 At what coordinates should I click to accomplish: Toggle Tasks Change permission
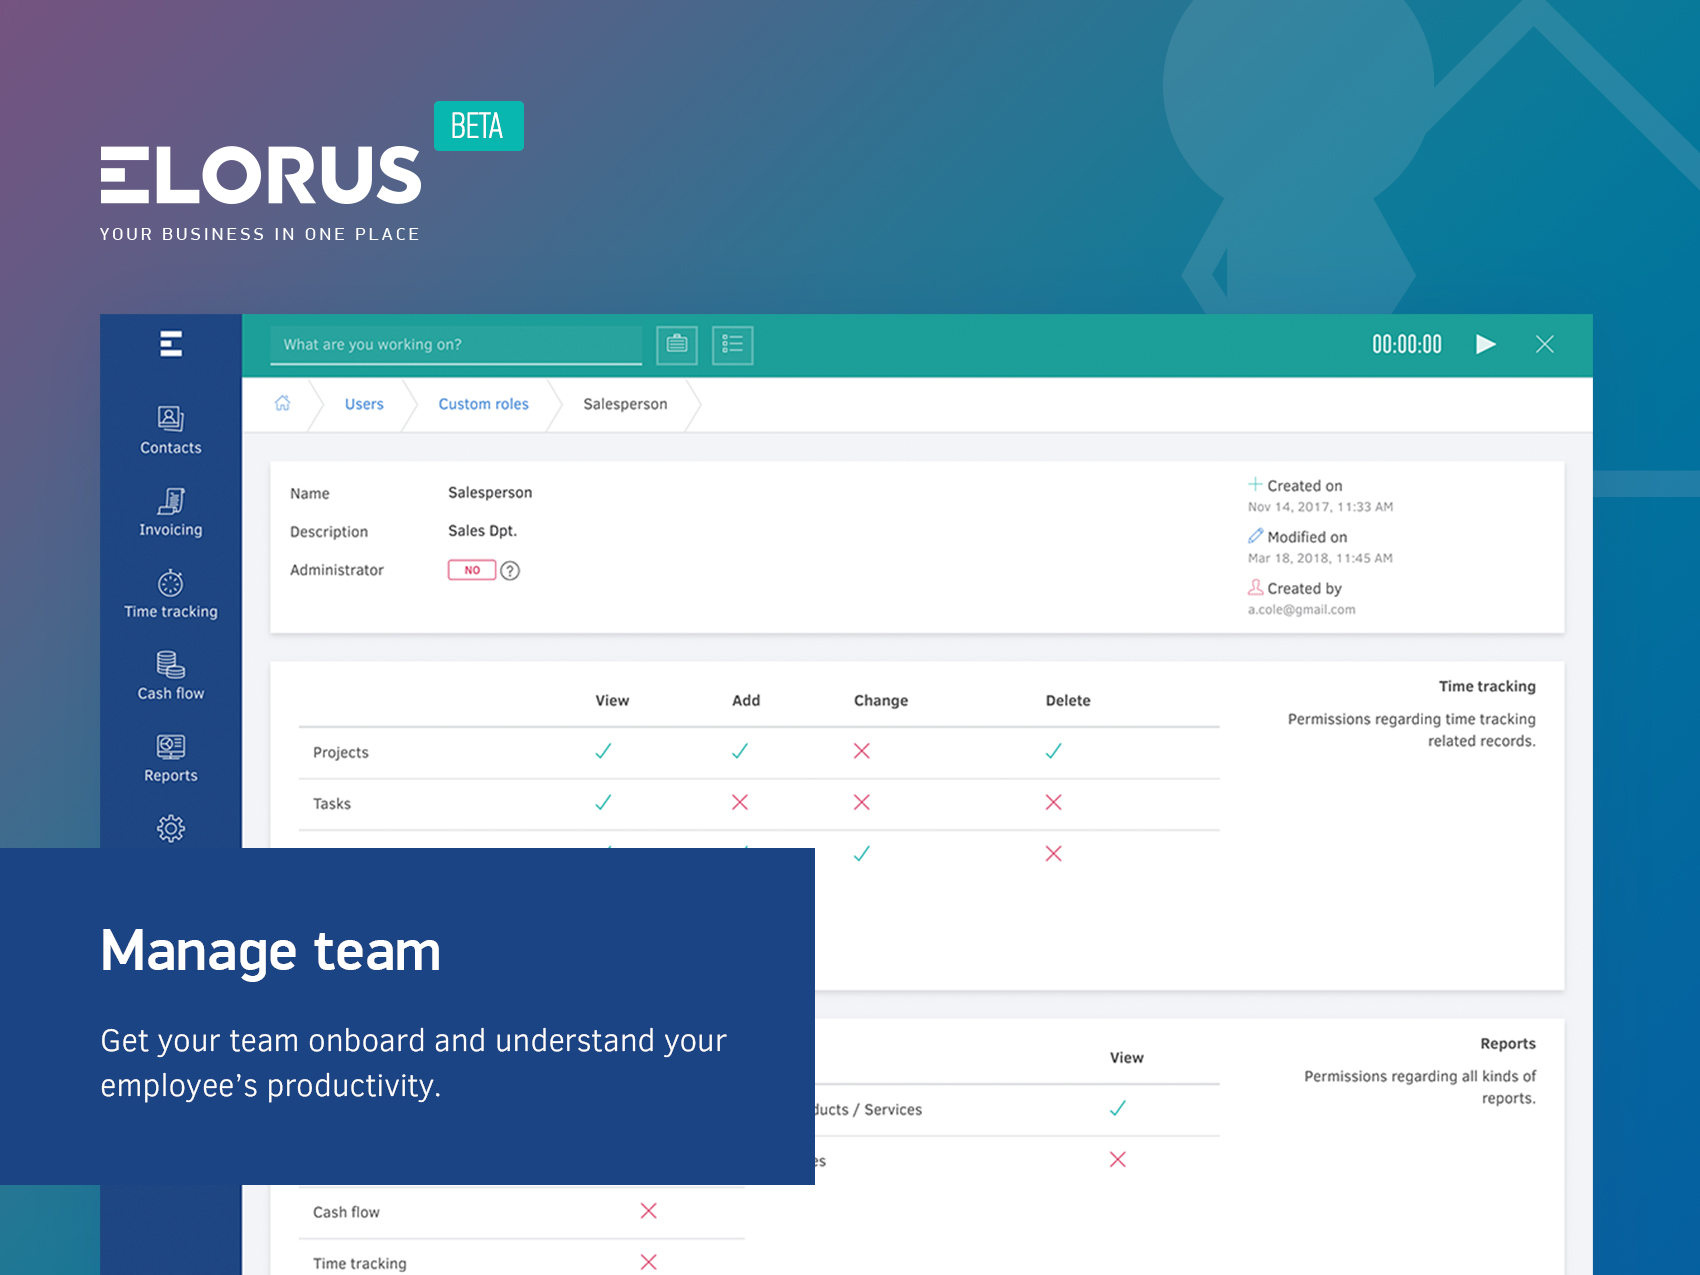[862, 802]
